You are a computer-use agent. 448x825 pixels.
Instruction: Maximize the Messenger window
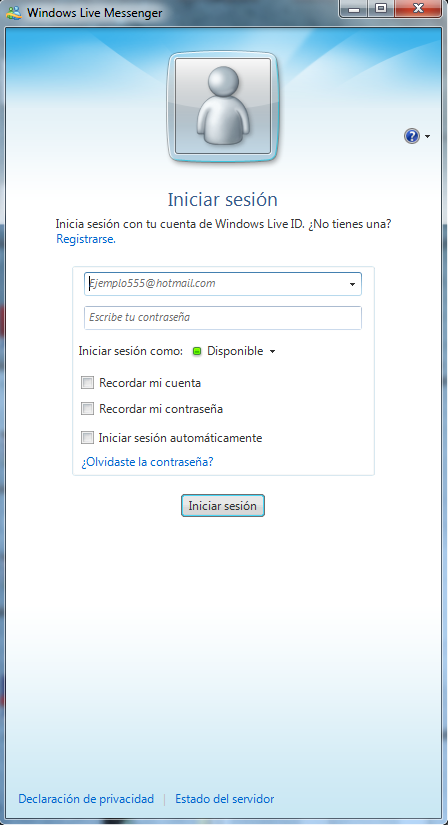pyautogui.click(x=381, y=8)
